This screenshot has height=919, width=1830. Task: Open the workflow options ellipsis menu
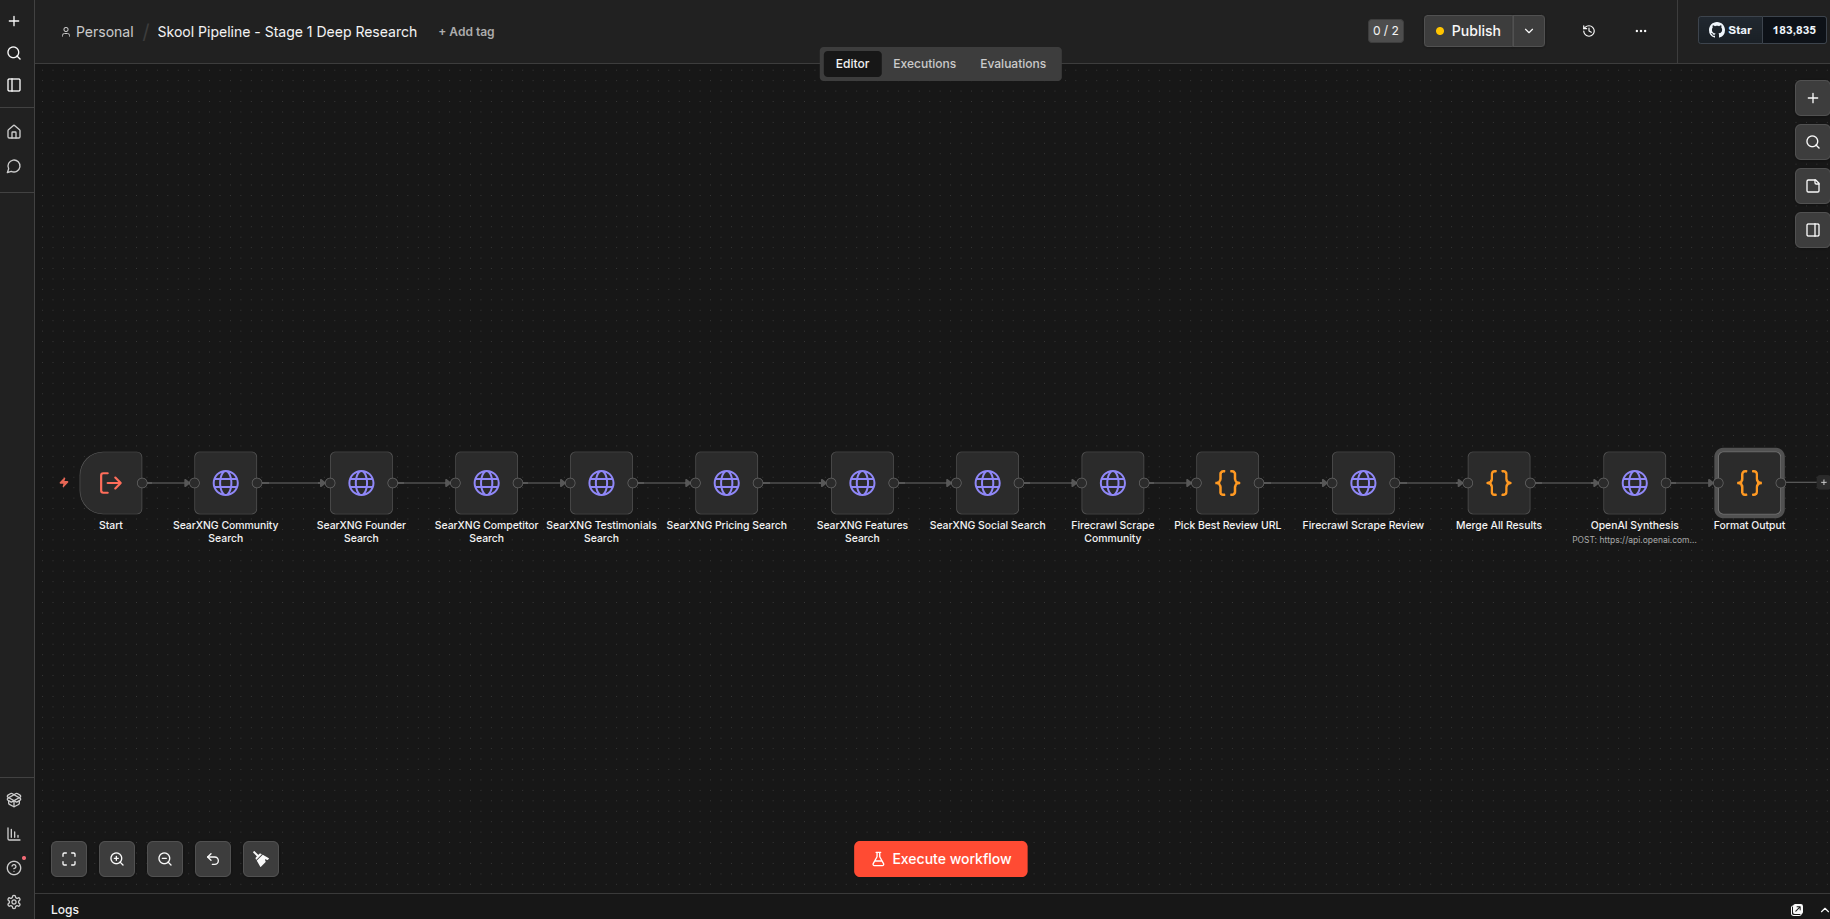[x=1641, y=31]
